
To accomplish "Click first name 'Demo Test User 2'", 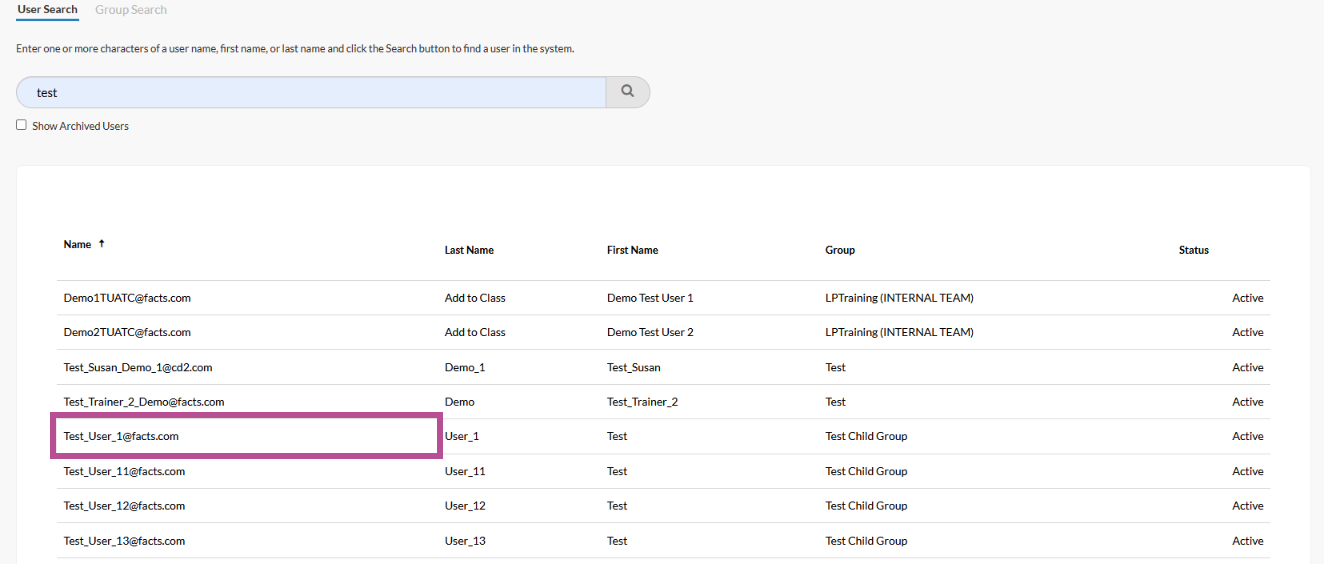I will click(650, 332).
